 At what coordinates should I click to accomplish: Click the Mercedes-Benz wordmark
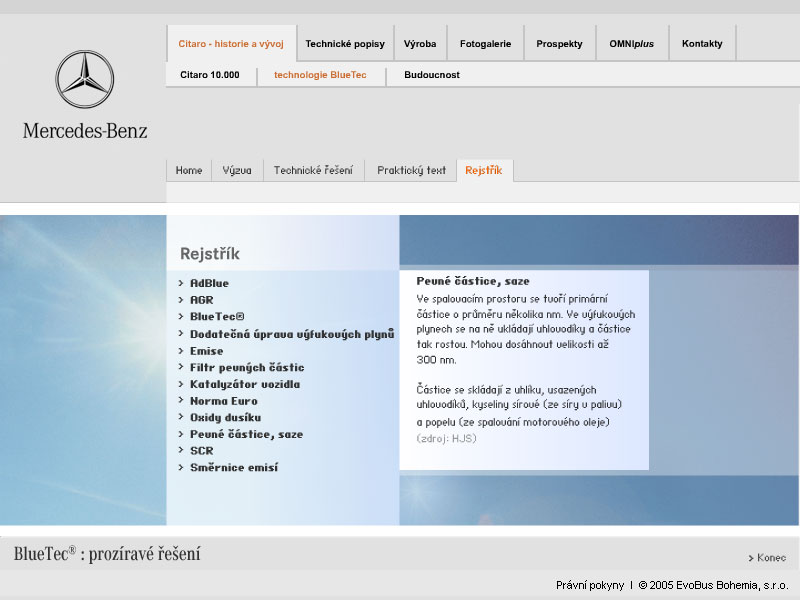click(85, 131)
